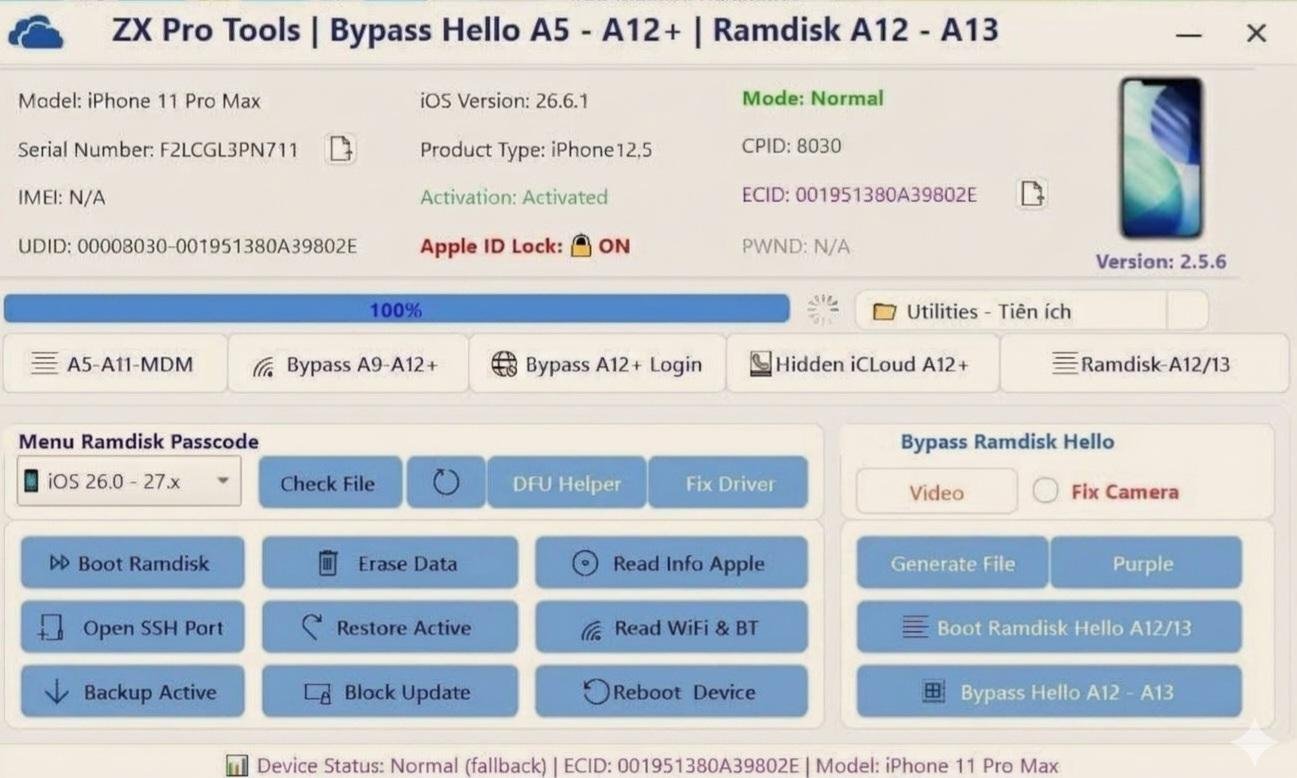This screenshot has height=778, width=1297.
Task: Click 'Bypass Ramdisk Hello' heading
Action: pyautogui.click(x=1007, y=441)
